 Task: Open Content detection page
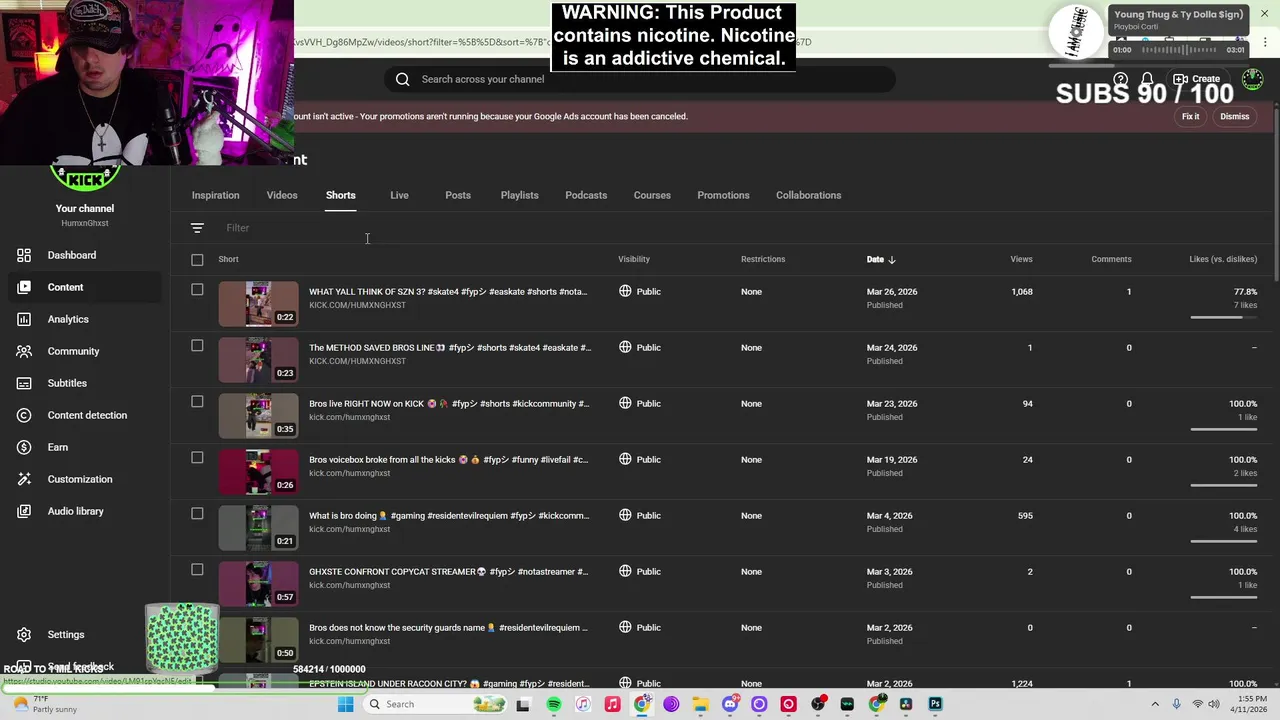click(87, 415)
